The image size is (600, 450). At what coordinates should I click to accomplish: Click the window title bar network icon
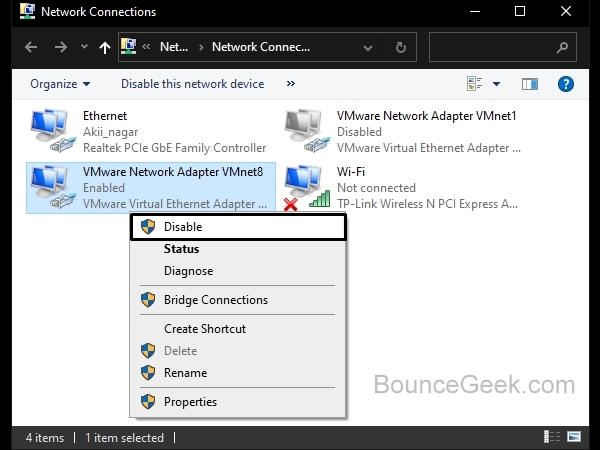[28, 11]
